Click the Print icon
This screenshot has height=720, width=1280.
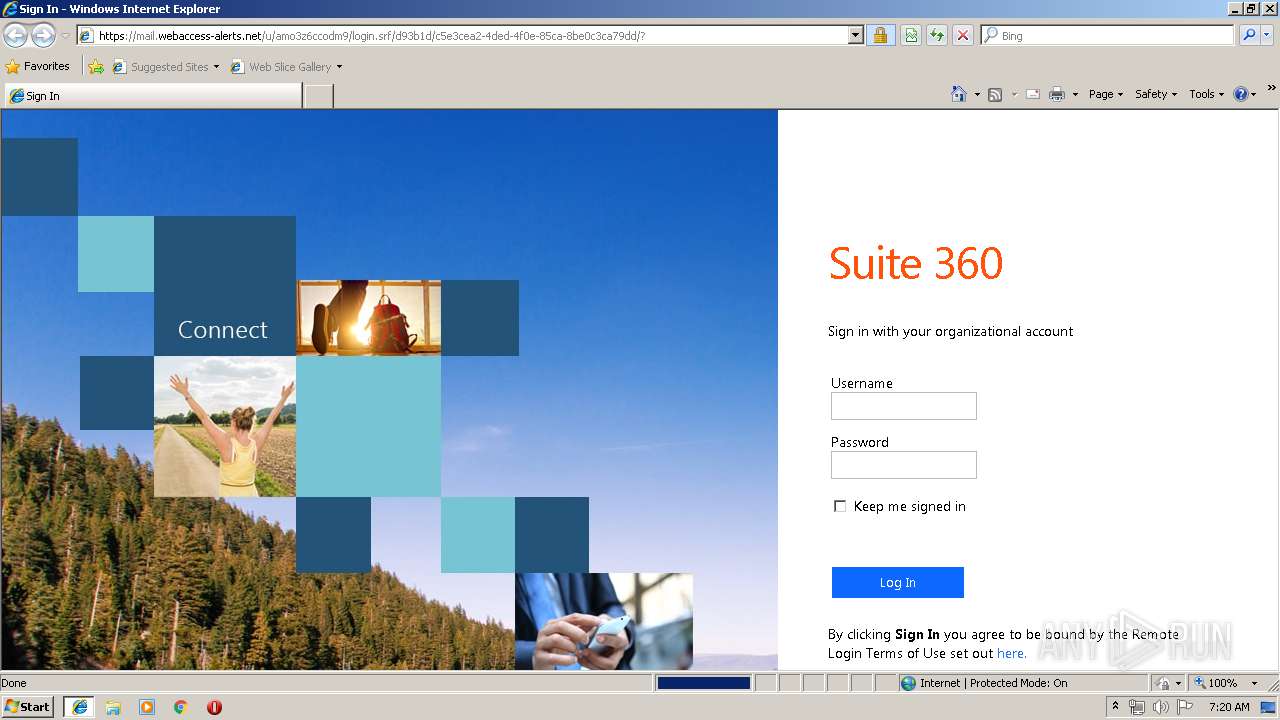[1057, 94]
